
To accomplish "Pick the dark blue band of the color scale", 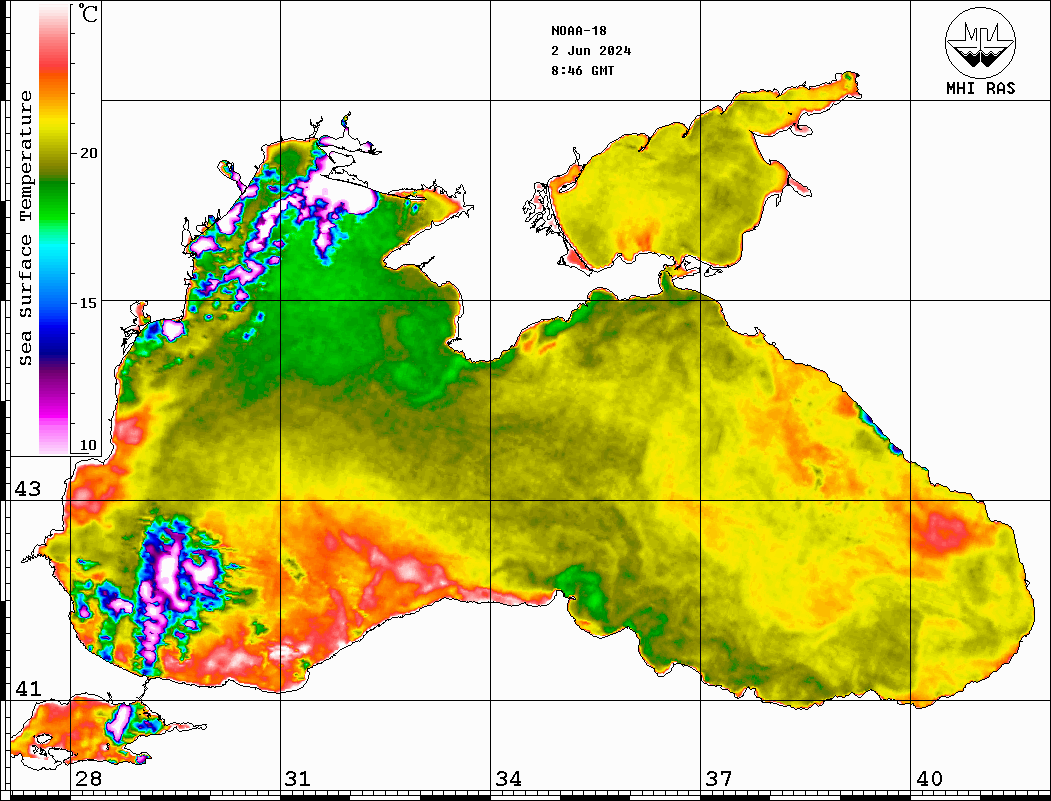I will point(54,342).
